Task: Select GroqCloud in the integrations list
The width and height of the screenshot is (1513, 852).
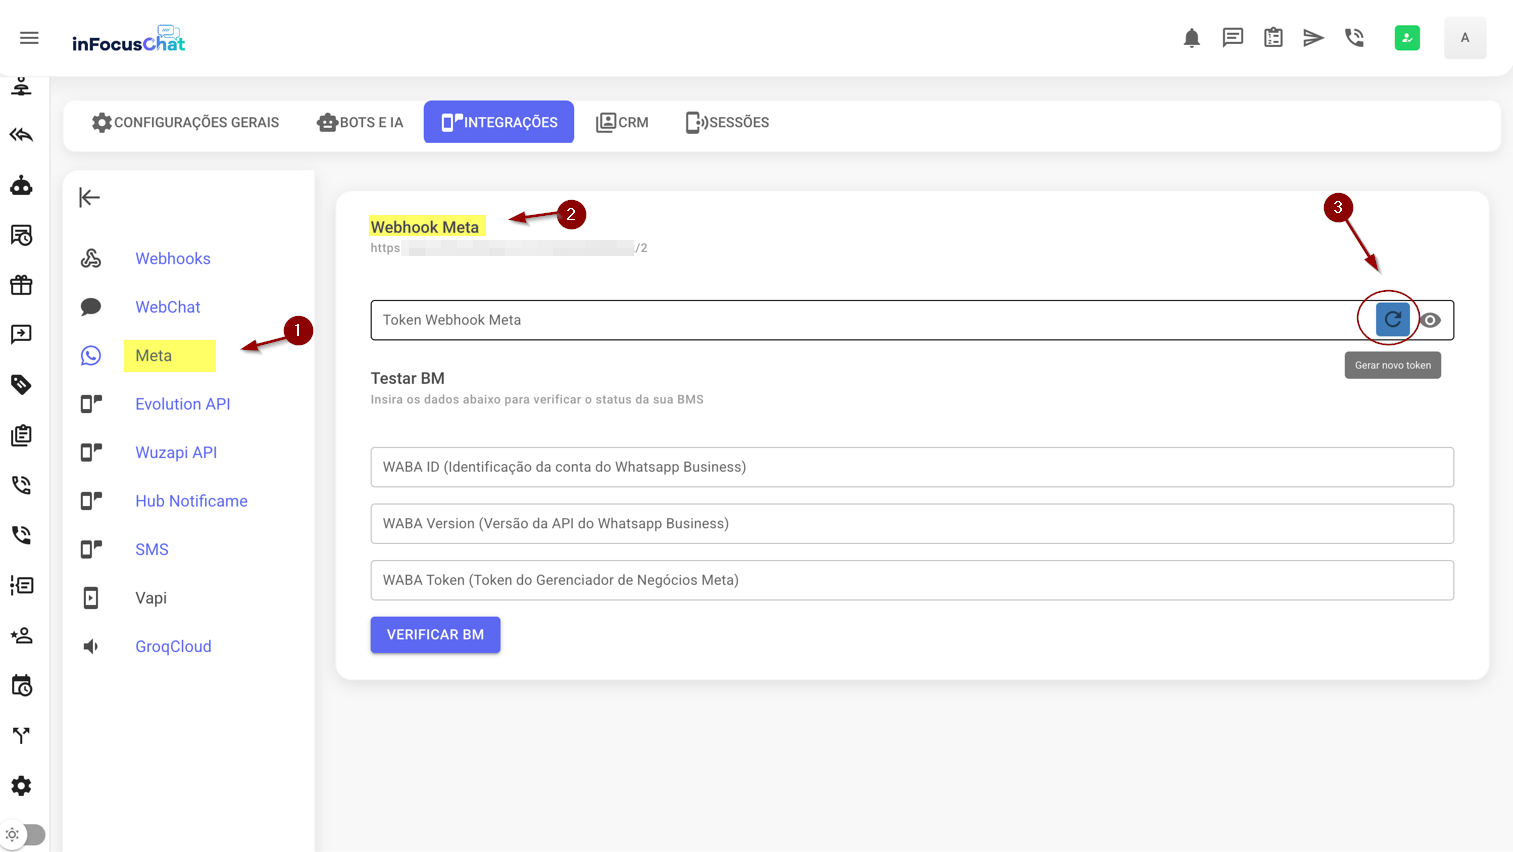Action: click(x=173, y=646)
